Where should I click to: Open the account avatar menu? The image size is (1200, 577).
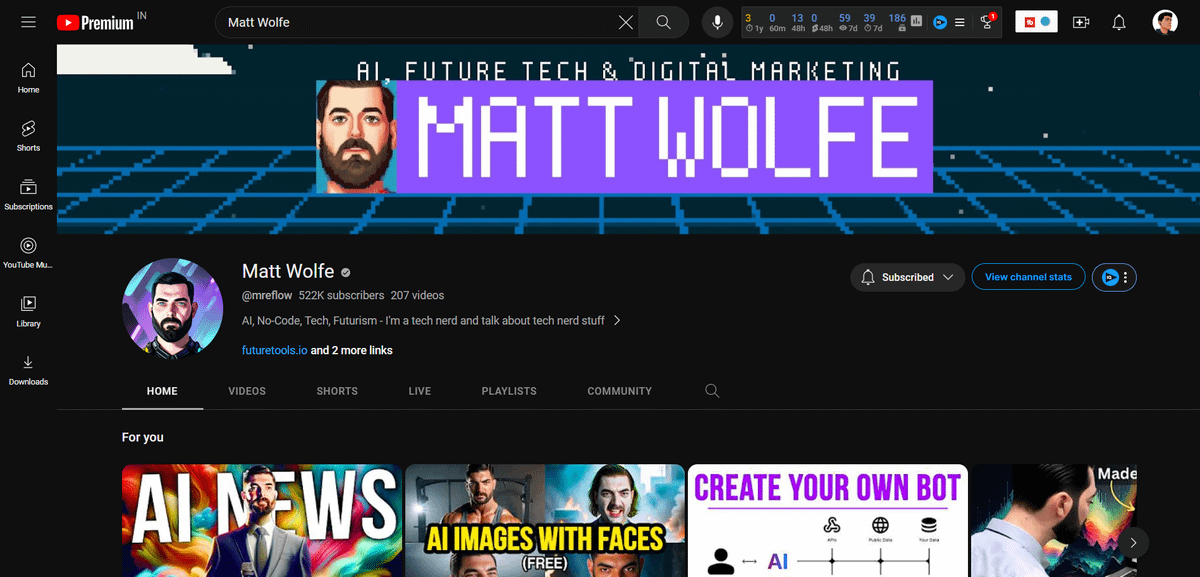point(1165,22)
